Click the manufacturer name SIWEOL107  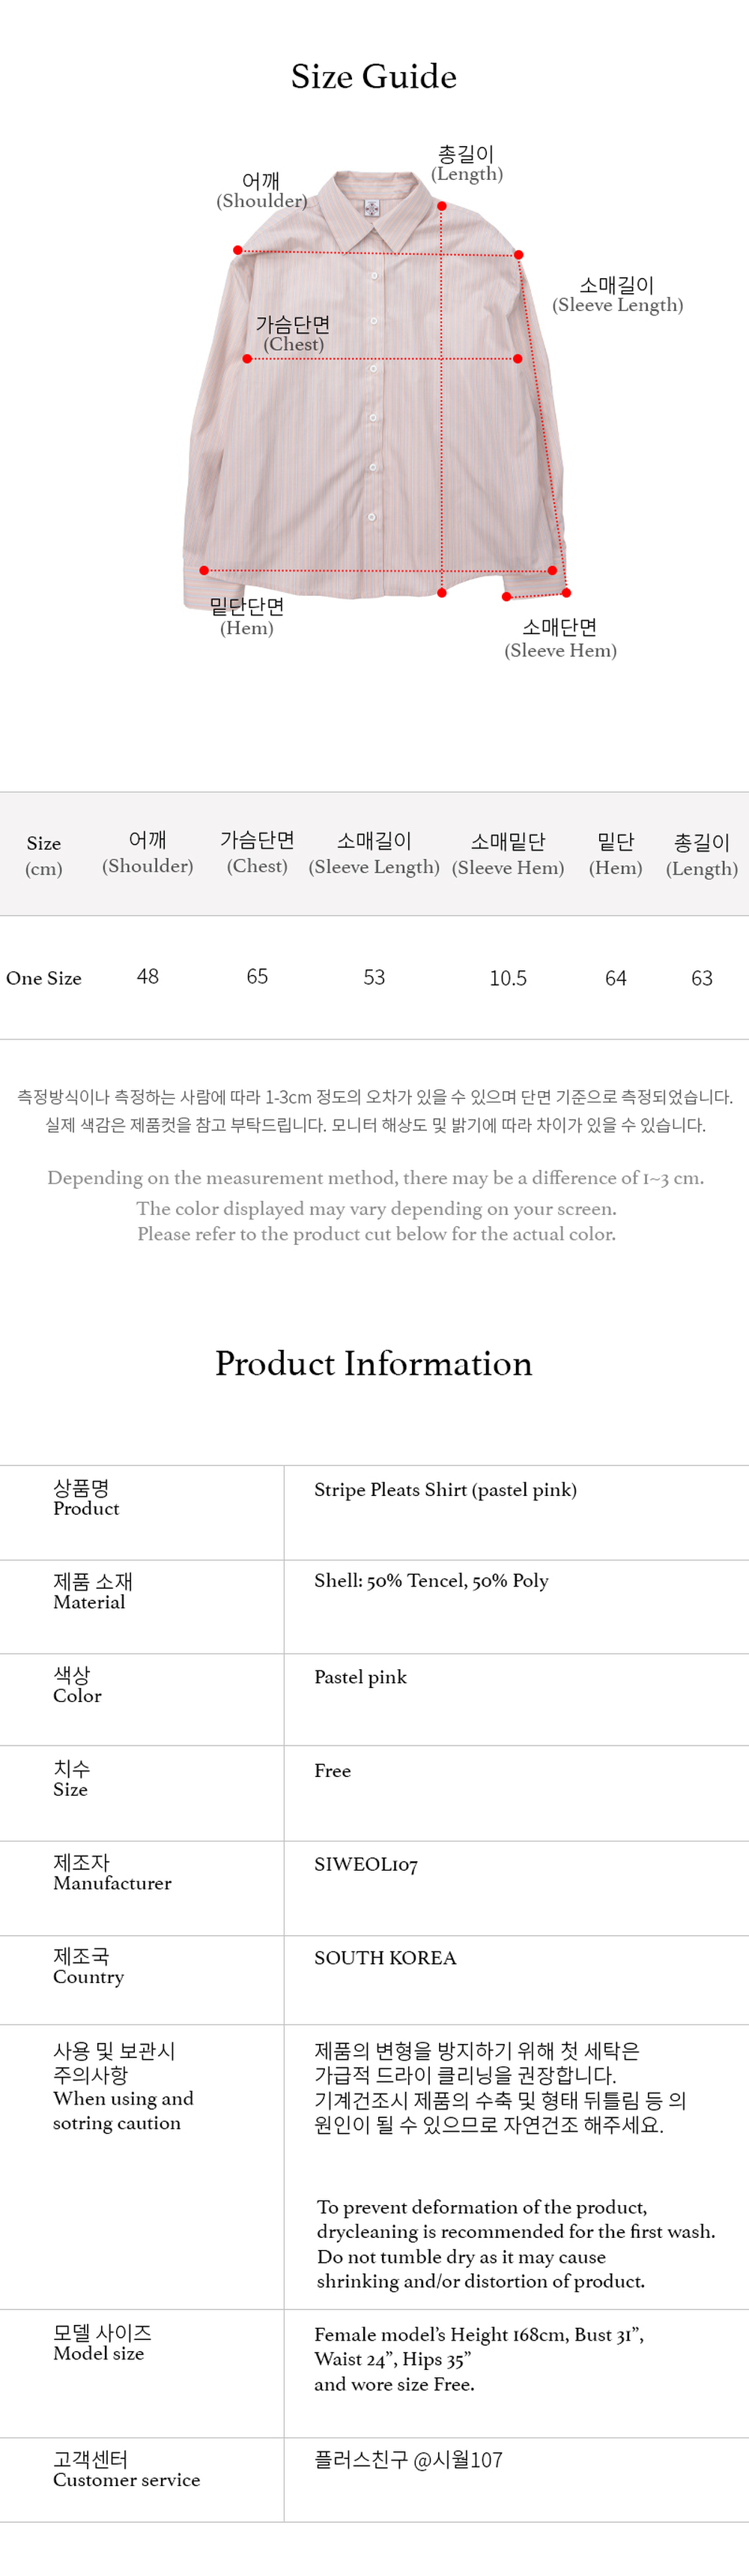coord(366,1865)
